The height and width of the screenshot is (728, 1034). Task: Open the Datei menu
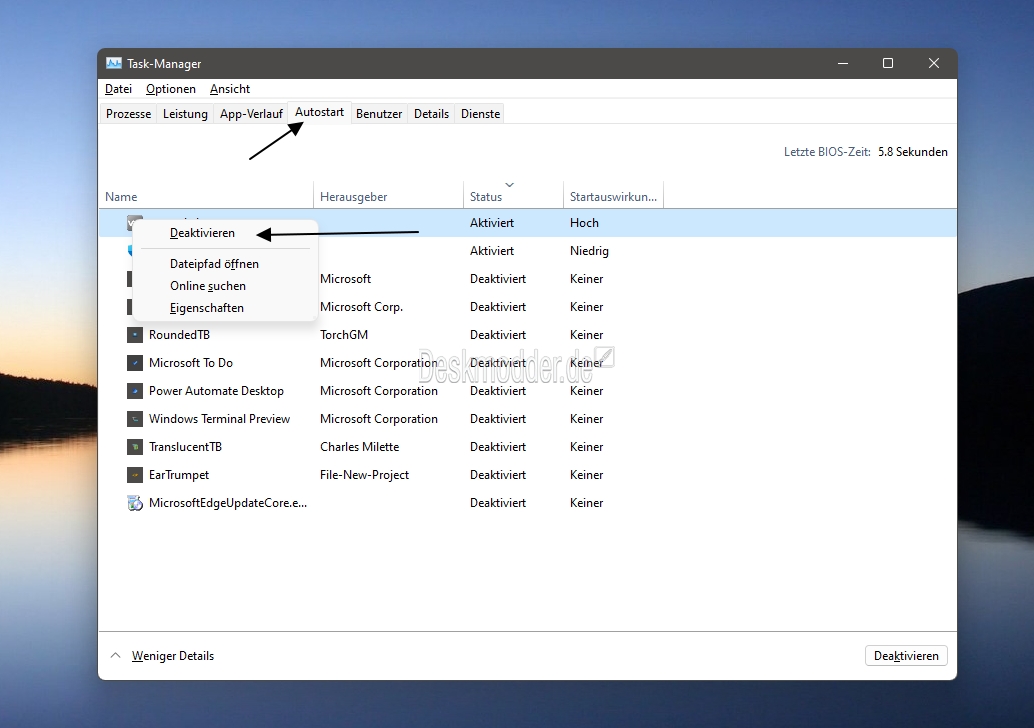[119, 89]
